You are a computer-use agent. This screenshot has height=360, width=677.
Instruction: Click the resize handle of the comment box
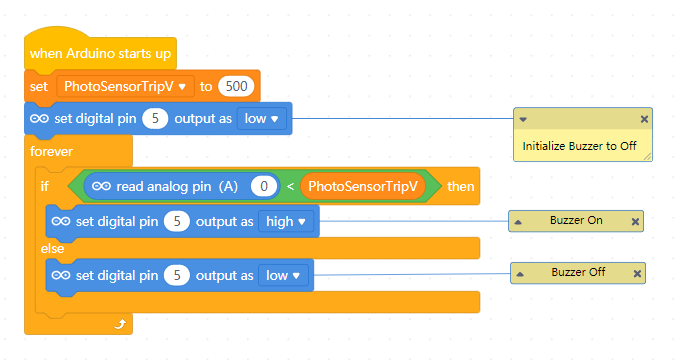pos(647,157)
